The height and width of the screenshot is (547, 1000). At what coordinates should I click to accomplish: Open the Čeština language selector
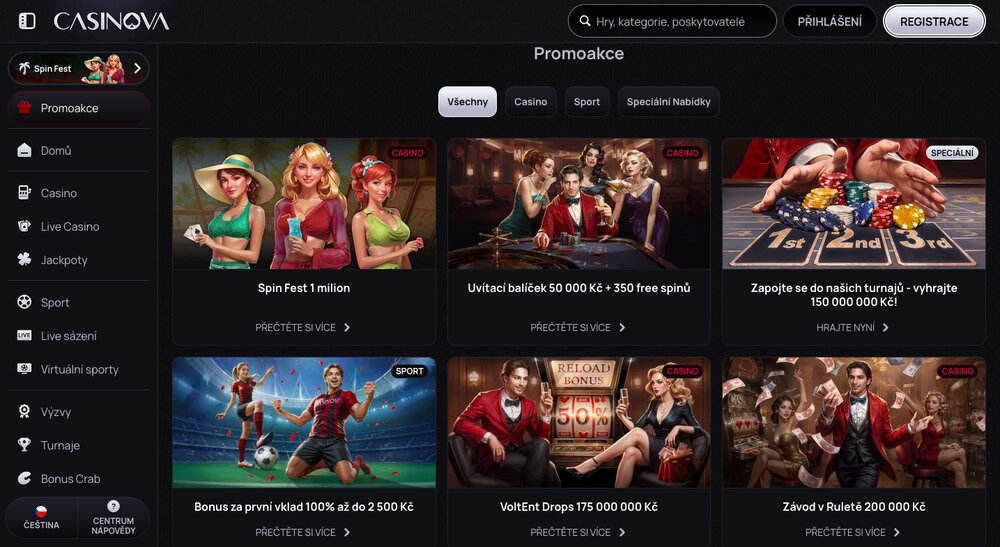(x=42, y=517)
